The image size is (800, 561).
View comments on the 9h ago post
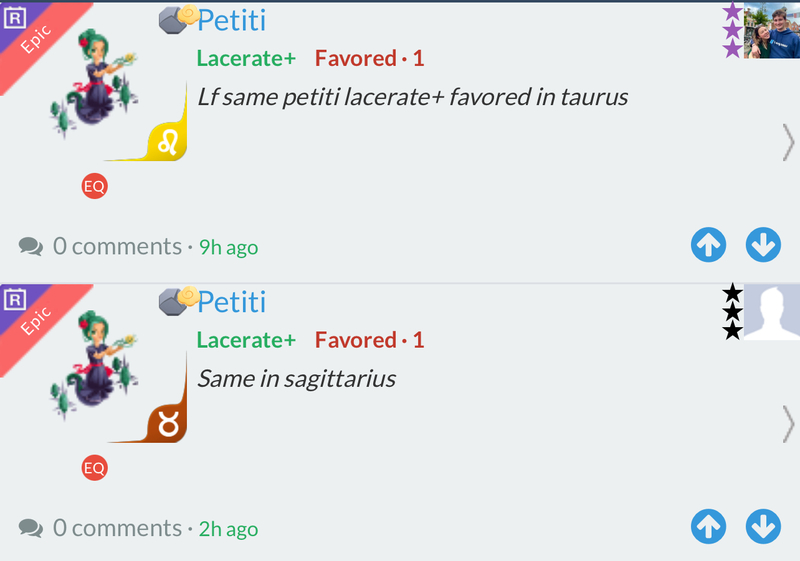click(x=100, y=246)
